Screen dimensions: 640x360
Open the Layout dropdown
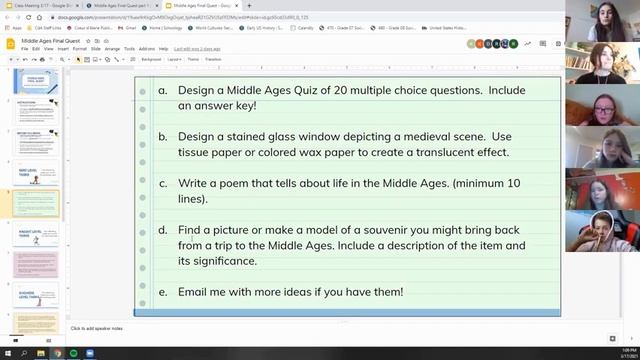pos(174,60)
